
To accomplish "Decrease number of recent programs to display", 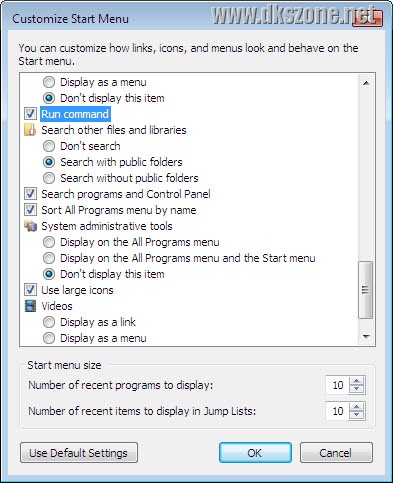I will click(x=357, y=389).
